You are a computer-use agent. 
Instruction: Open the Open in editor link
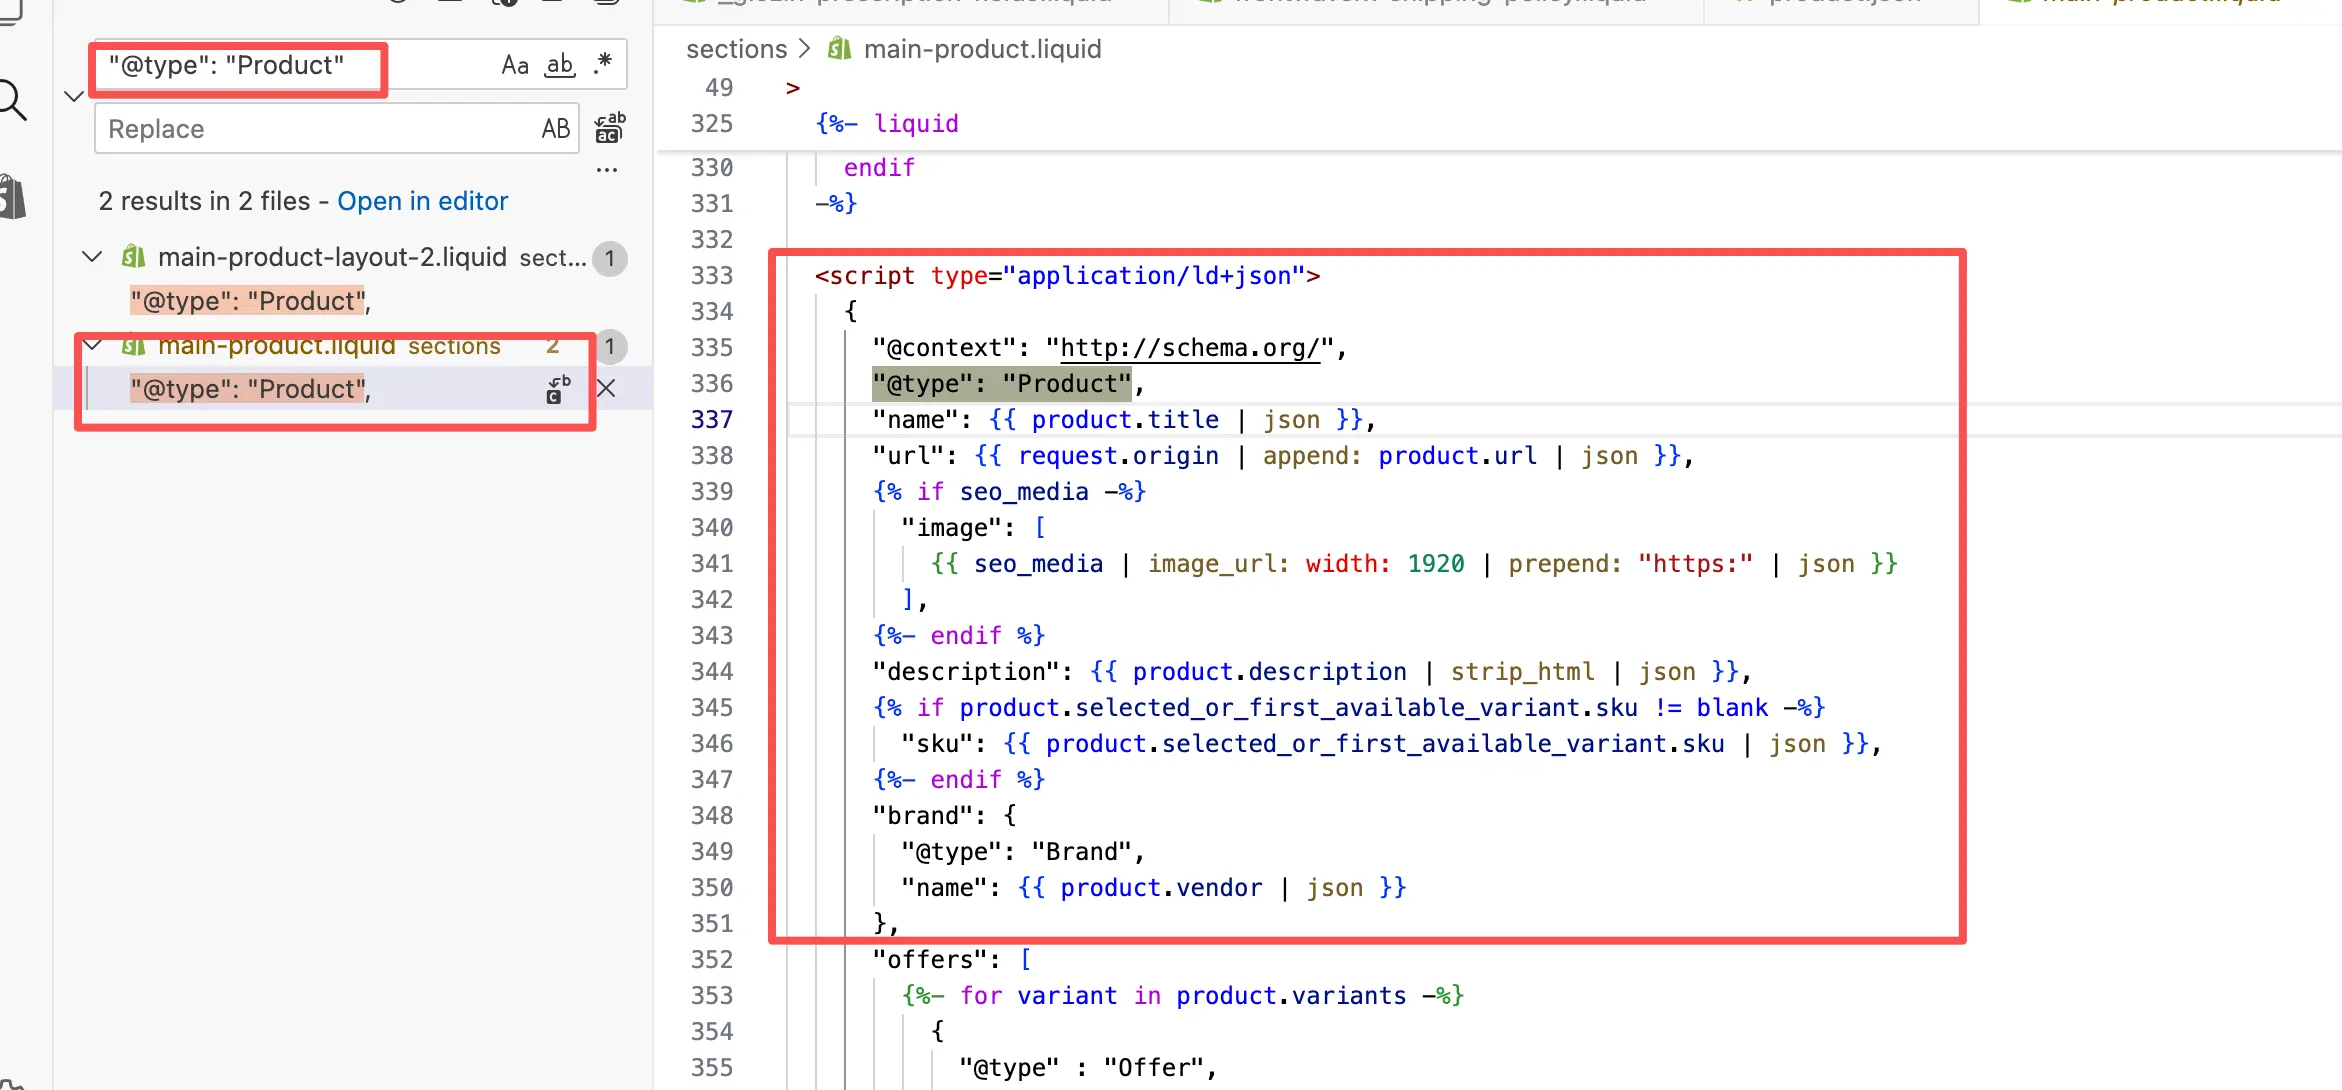tap(423, 201)
